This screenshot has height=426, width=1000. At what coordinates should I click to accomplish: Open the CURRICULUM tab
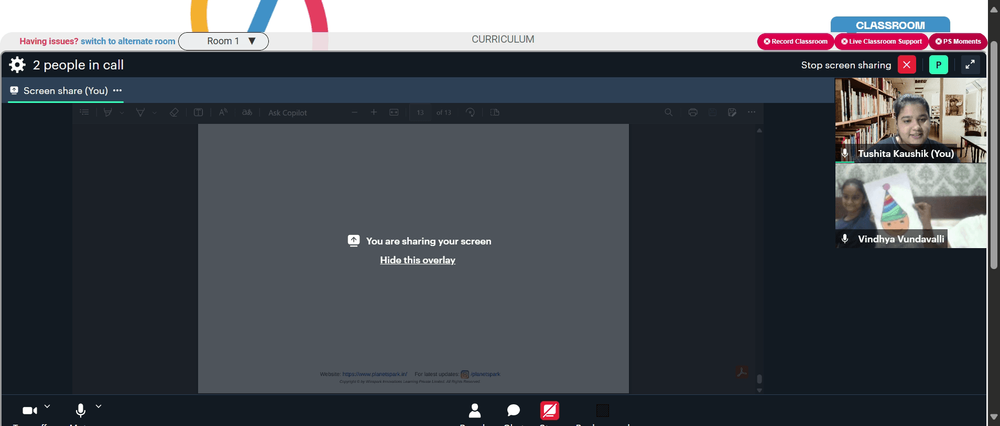pyautogui.click(x=503, y=40)
